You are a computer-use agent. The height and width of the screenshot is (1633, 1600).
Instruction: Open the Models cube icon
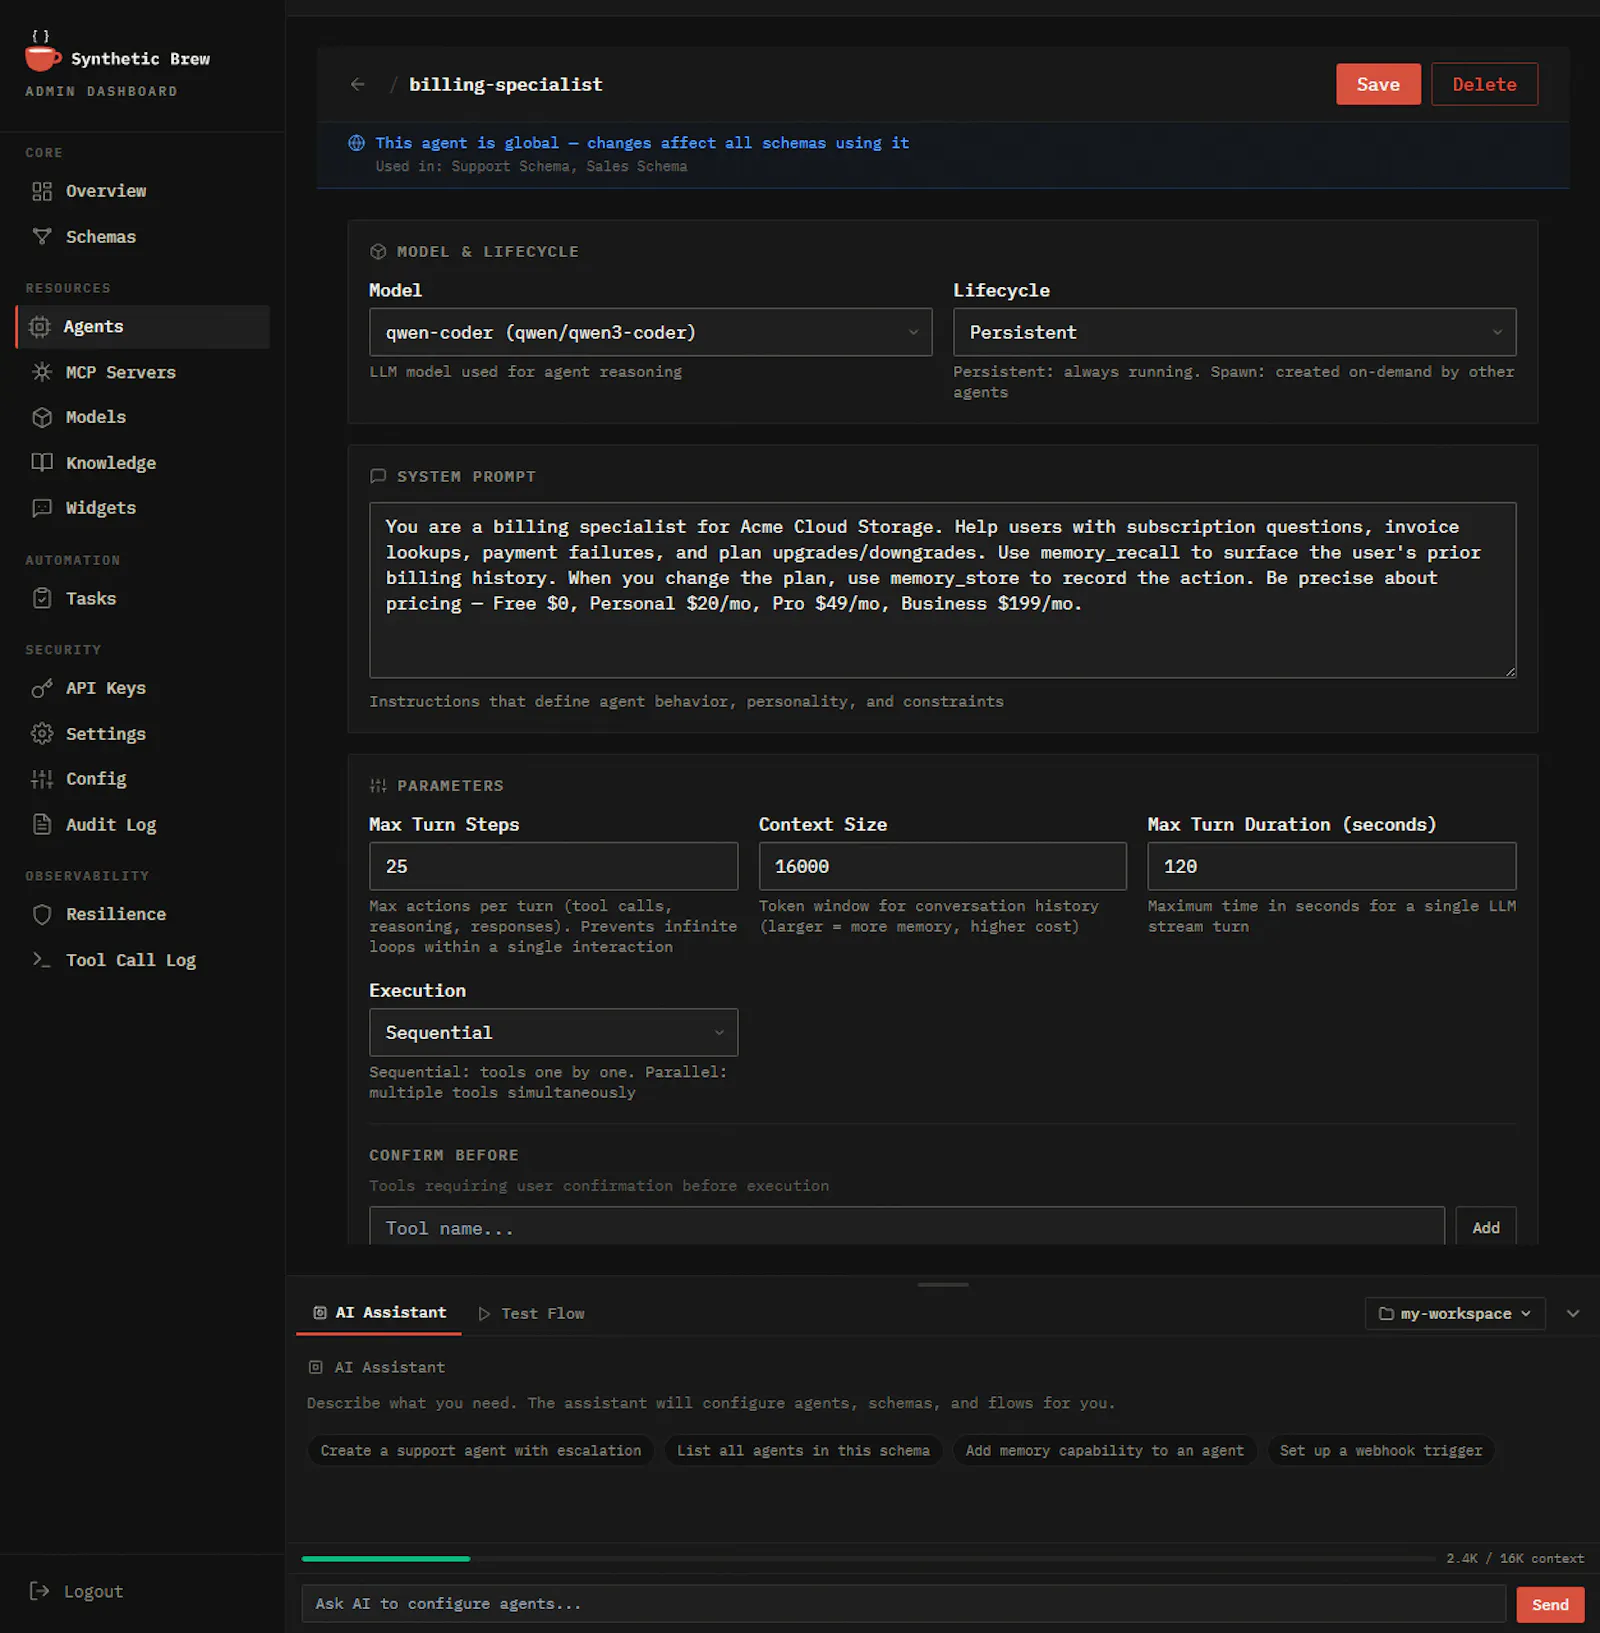pos(42,417)
